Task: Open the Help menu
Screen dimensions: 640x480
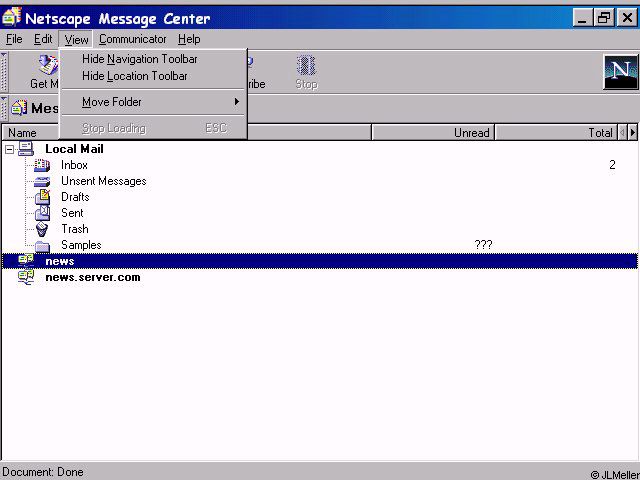Action: pyautogui.click(x=189, y=39)
